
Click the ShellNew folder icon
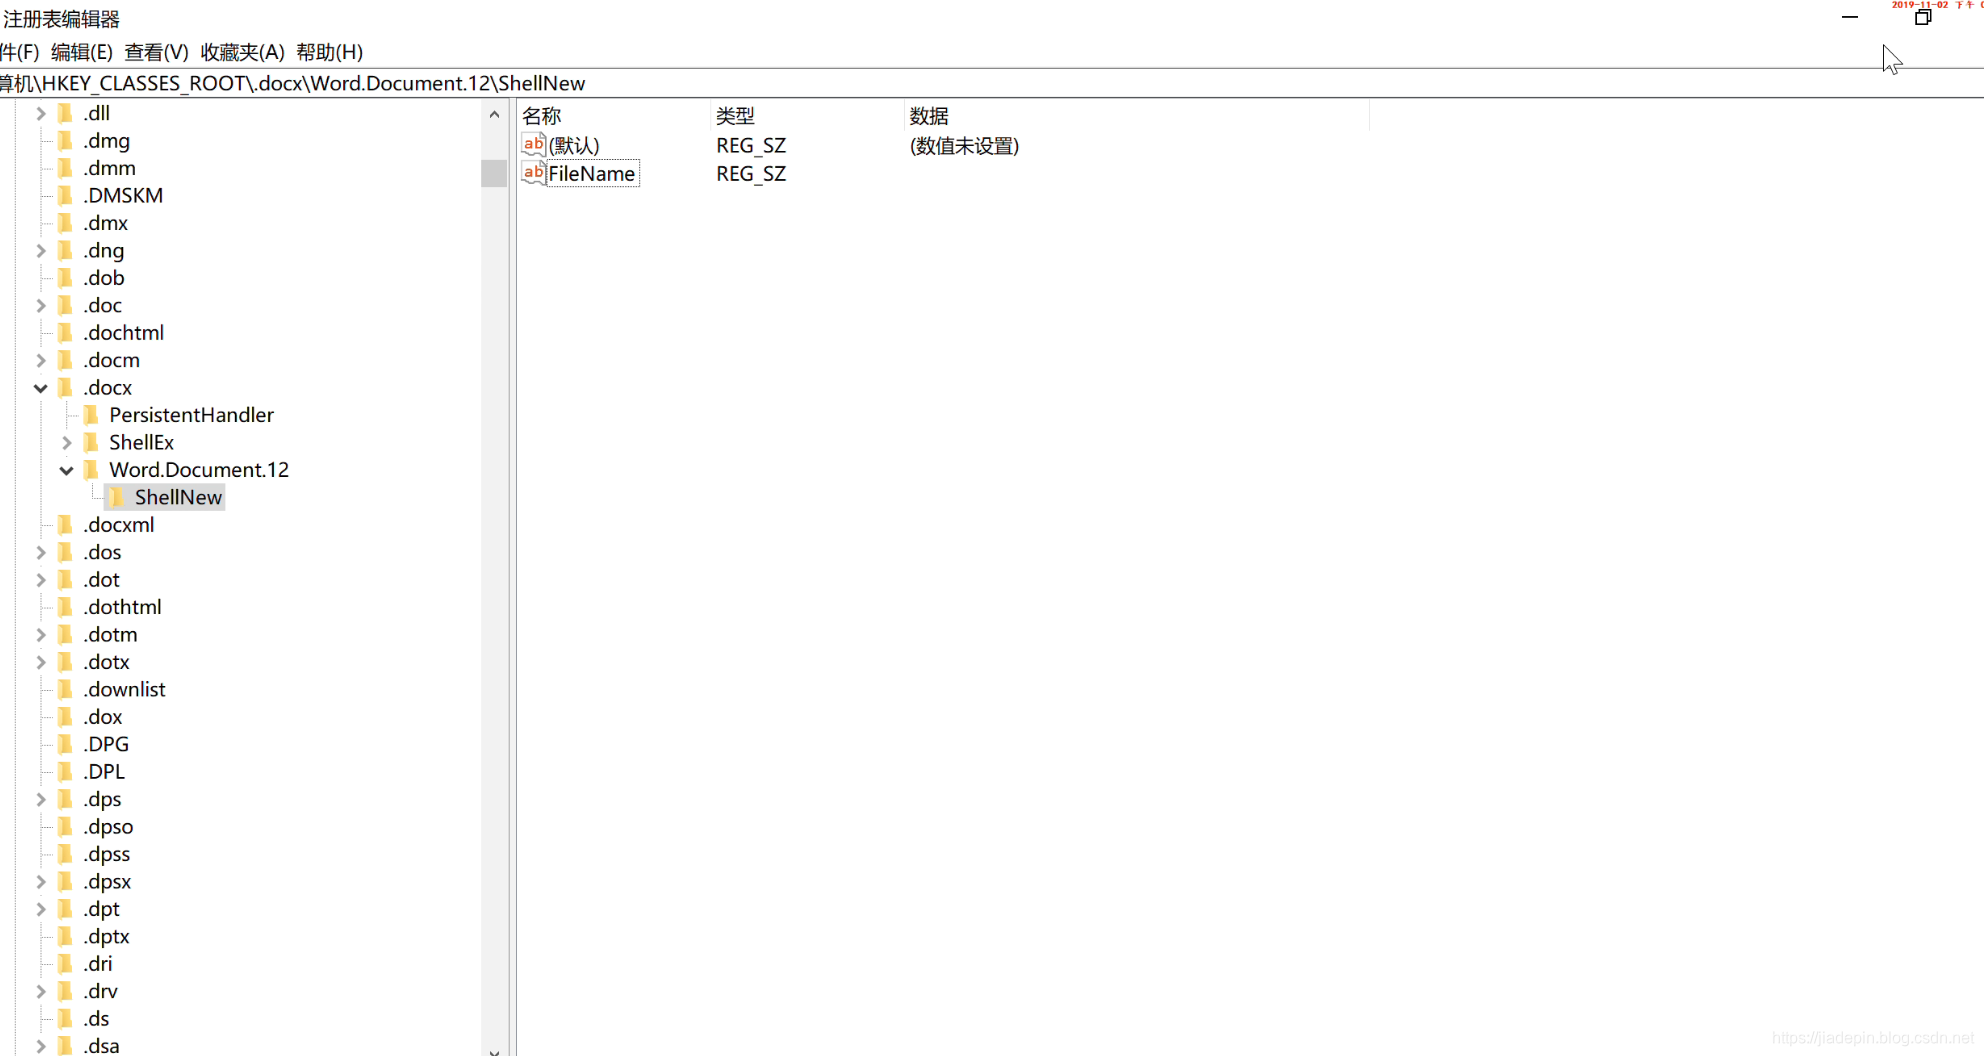pos(118,497)
